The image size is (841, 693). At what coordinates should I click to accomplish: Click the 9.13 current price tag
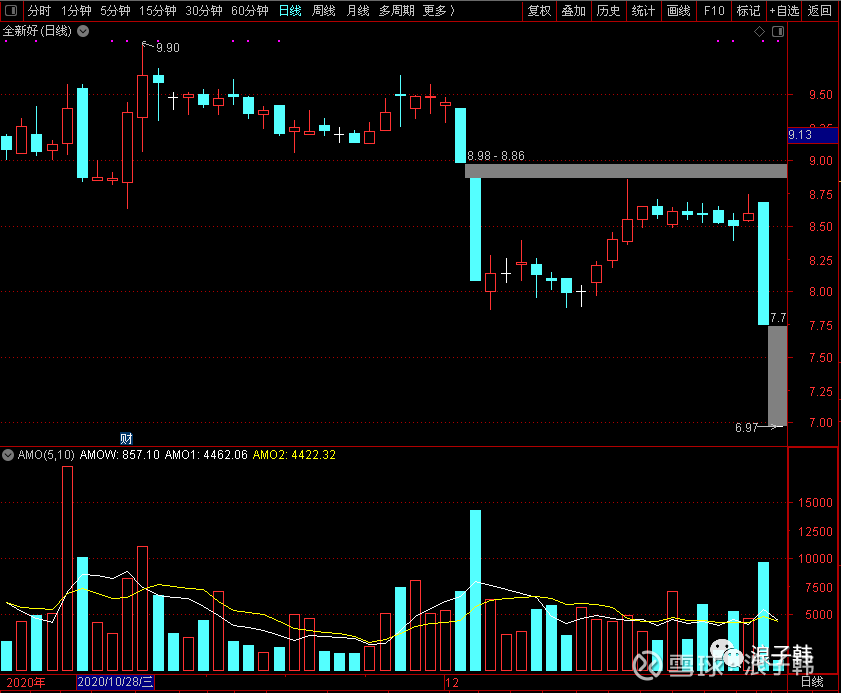coord(812,135)
